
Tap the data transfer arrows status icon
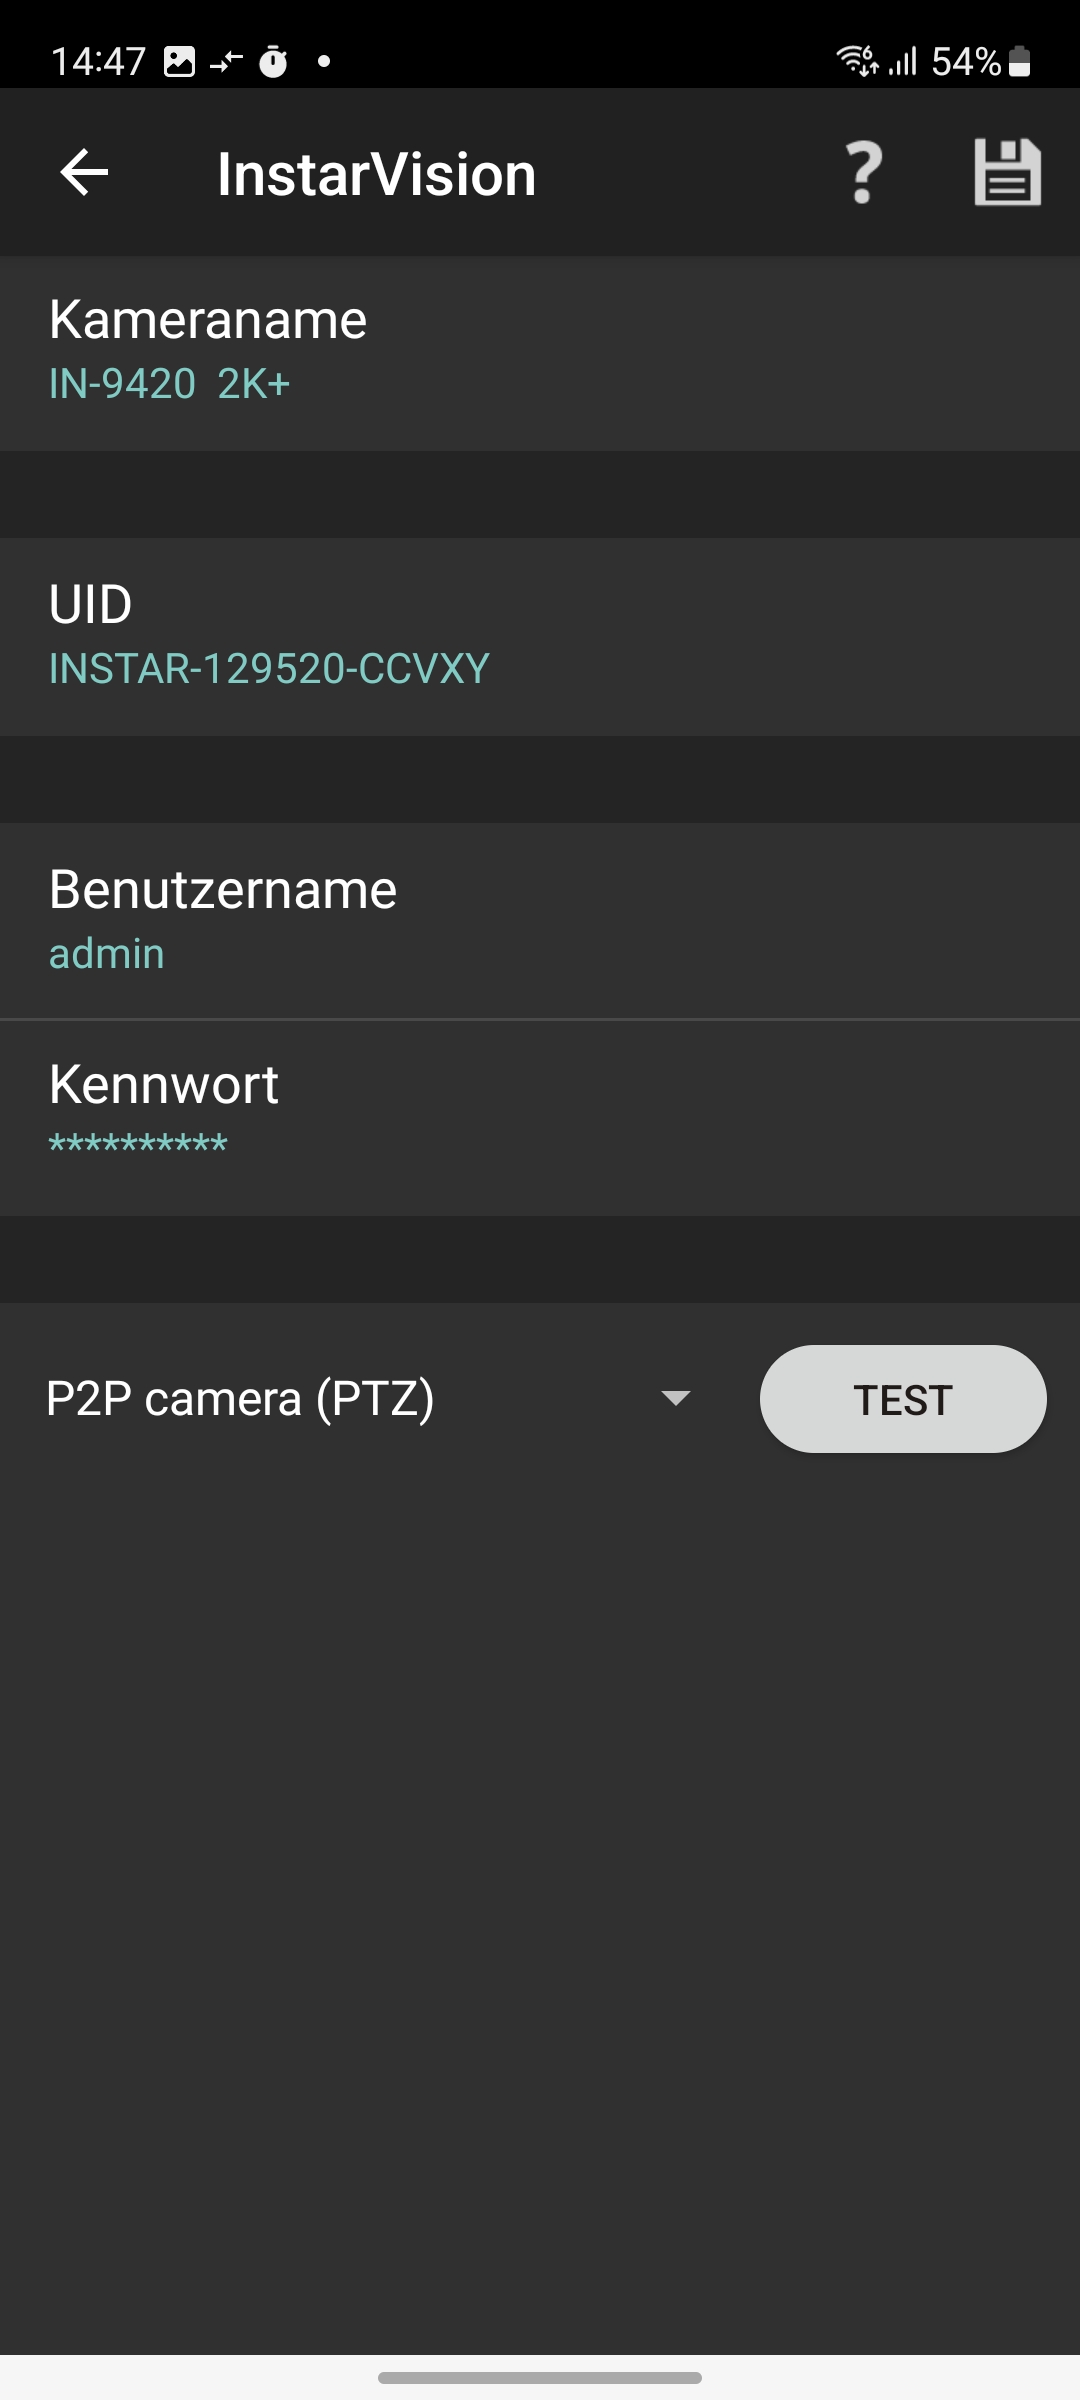(226, 62)
